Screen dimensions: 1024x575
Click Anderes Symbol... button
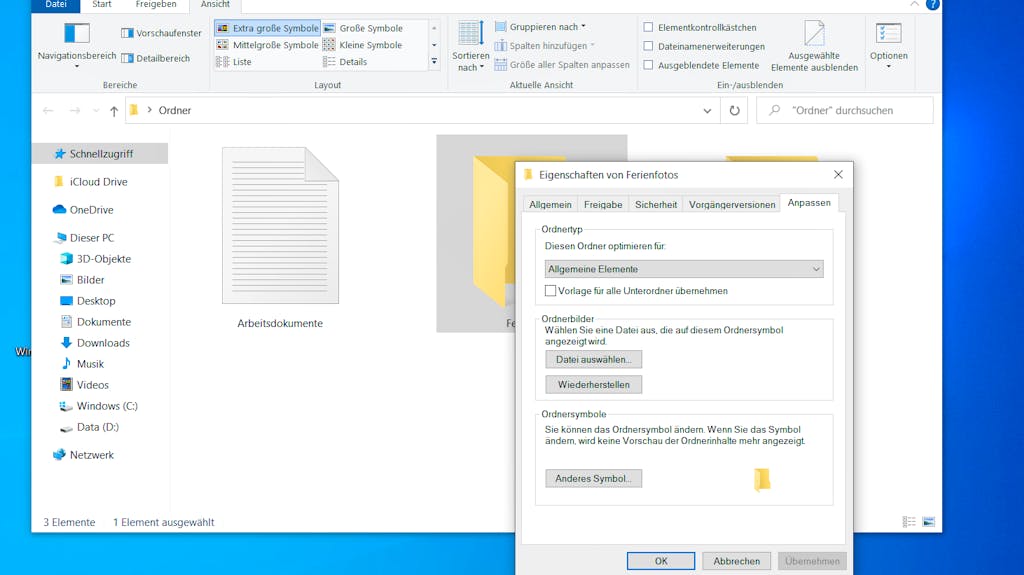tap(594, 478)
